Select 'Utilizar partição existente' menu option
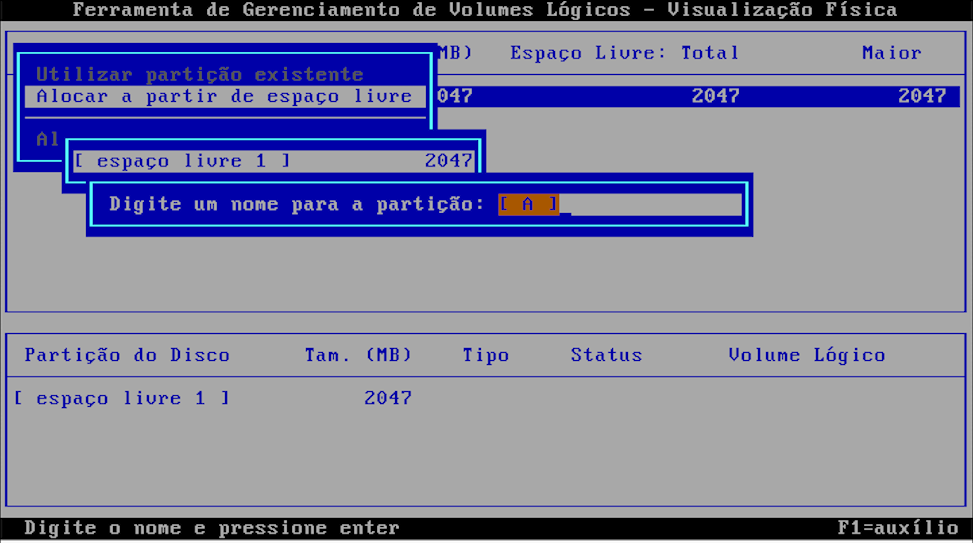This screenshot has width=973, height=543. tap(199, 75)
